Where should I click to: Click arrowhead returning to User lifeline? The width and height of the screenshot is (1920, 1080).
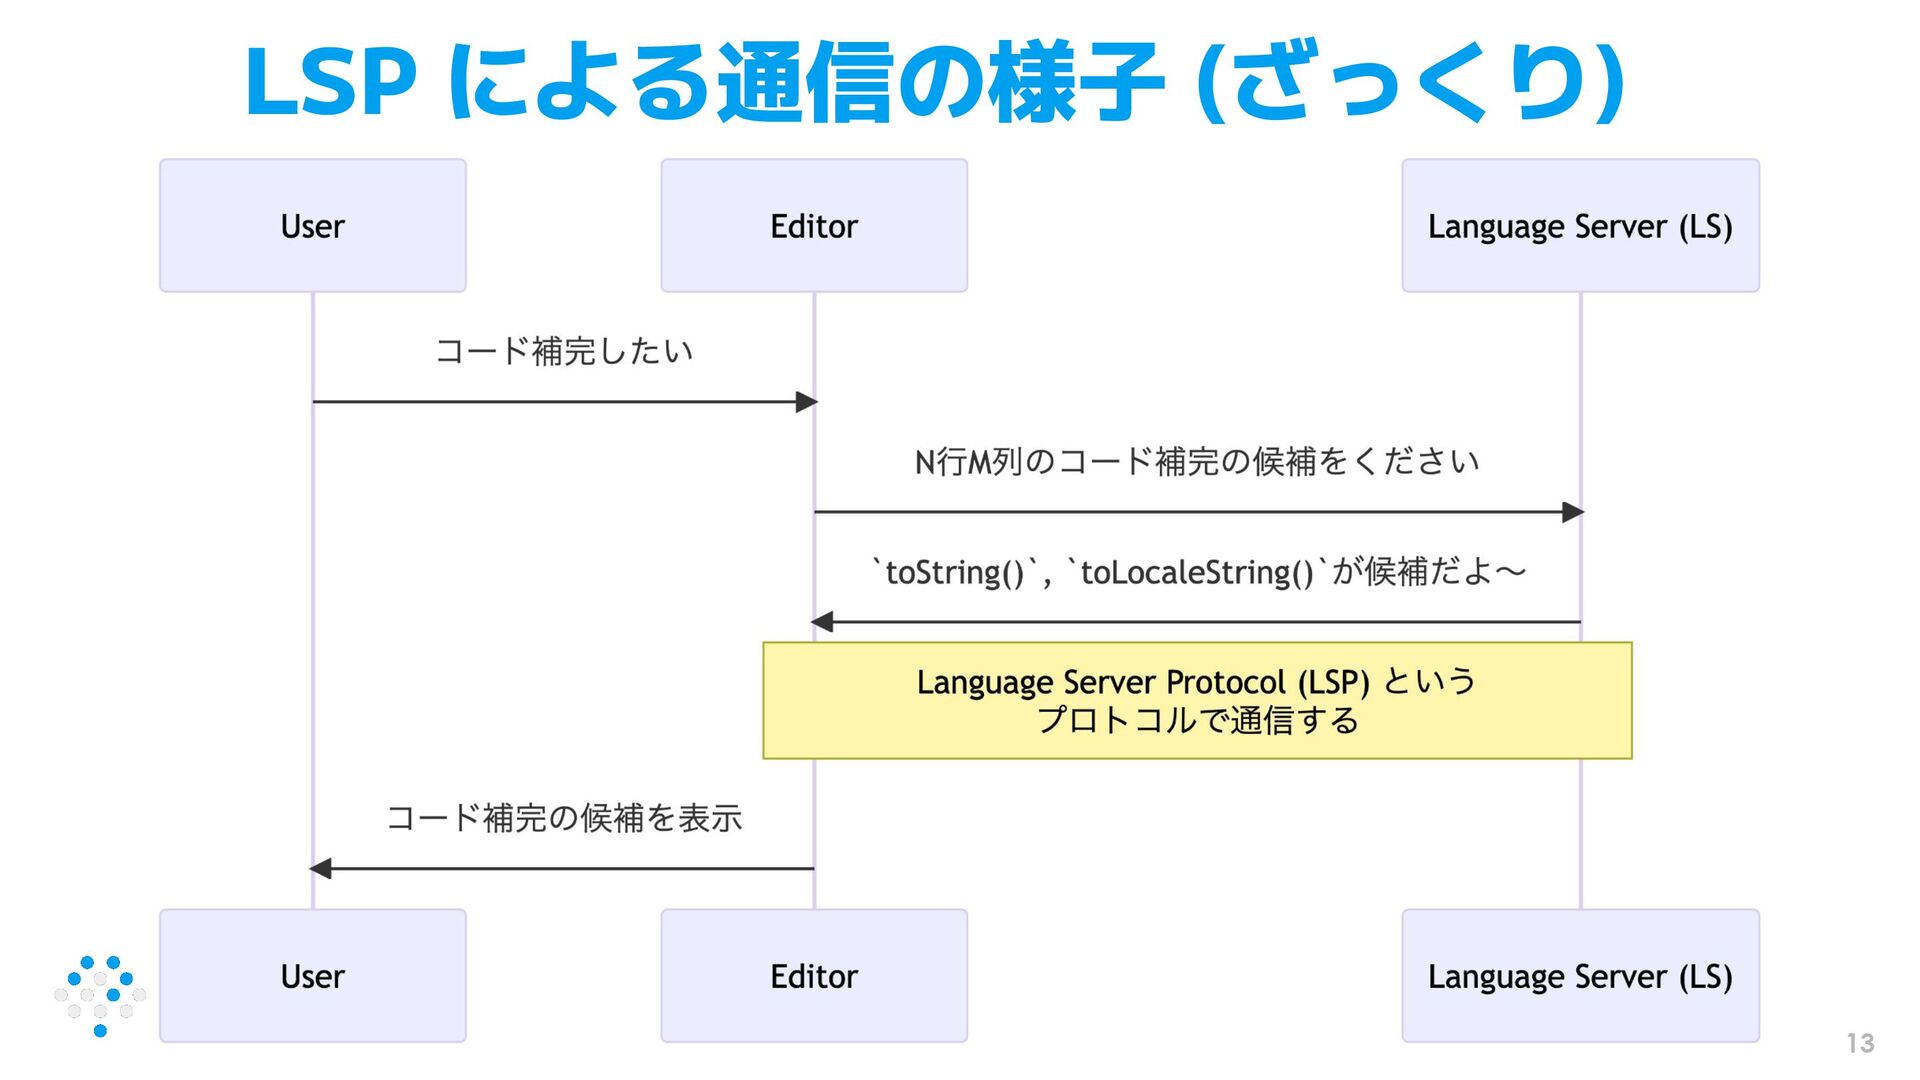click(x=321, y=868)
